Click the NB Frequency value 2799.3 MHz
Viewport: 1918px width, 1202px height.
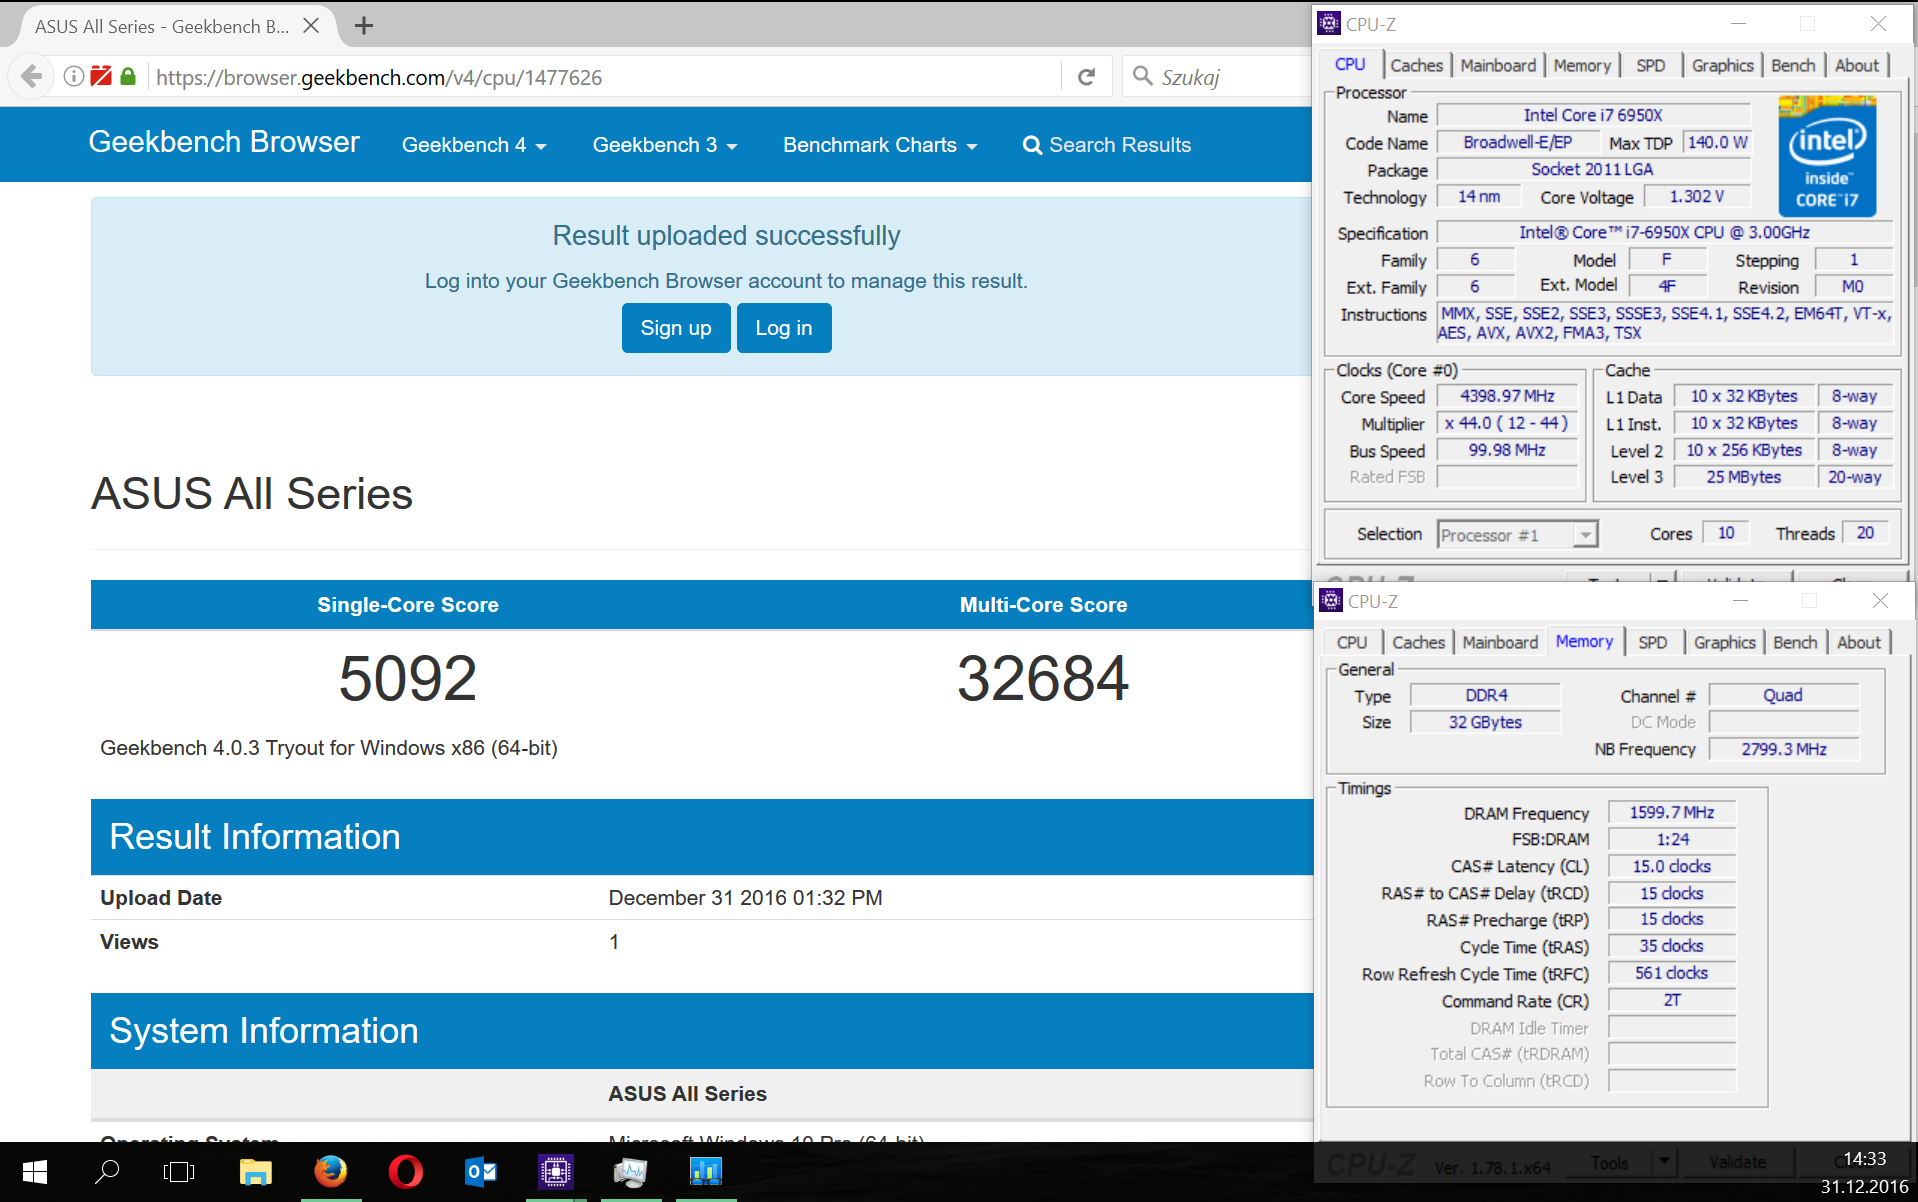(1784, 749)
